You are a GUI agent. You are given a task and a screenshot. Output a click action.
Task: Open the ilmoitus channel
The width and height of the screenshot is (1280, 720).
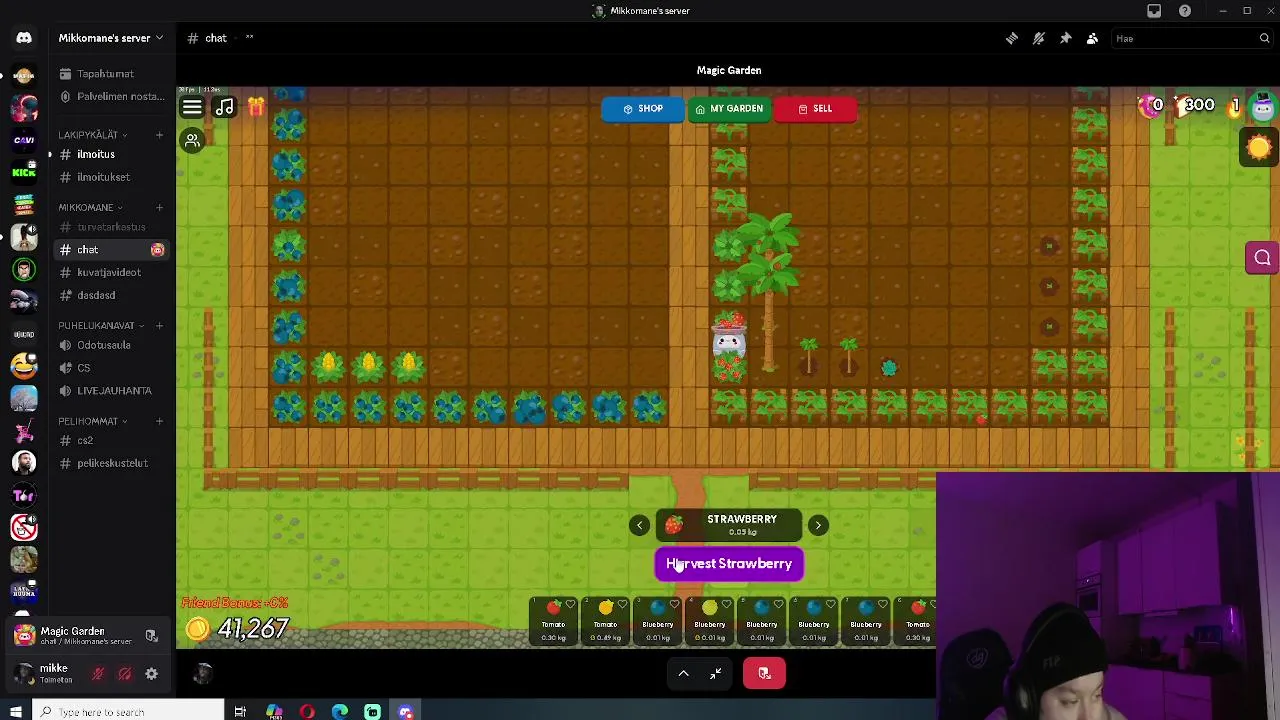tap(96, 154)
